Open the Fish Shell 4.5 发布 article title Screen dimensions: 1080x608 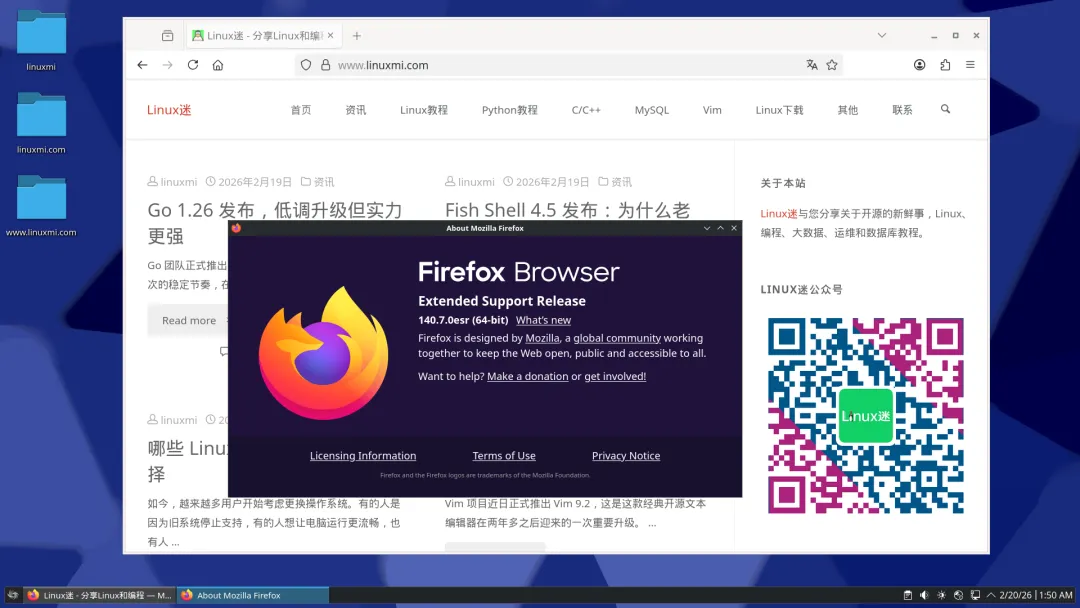tap(567, 210)
